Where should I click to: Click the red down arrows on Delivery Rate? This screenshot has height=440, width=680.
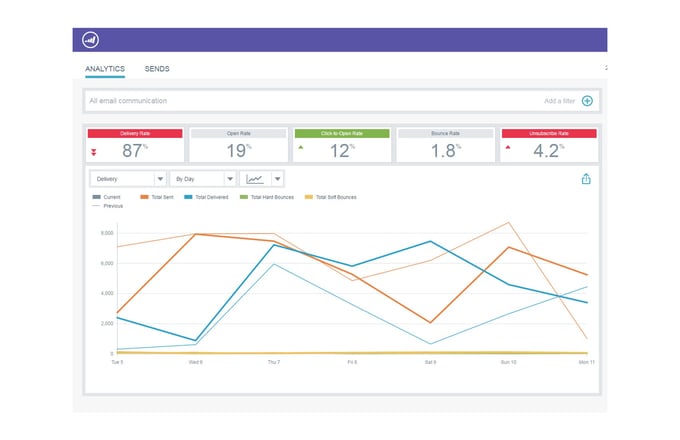pyautogui.click(x=94, y=152)
